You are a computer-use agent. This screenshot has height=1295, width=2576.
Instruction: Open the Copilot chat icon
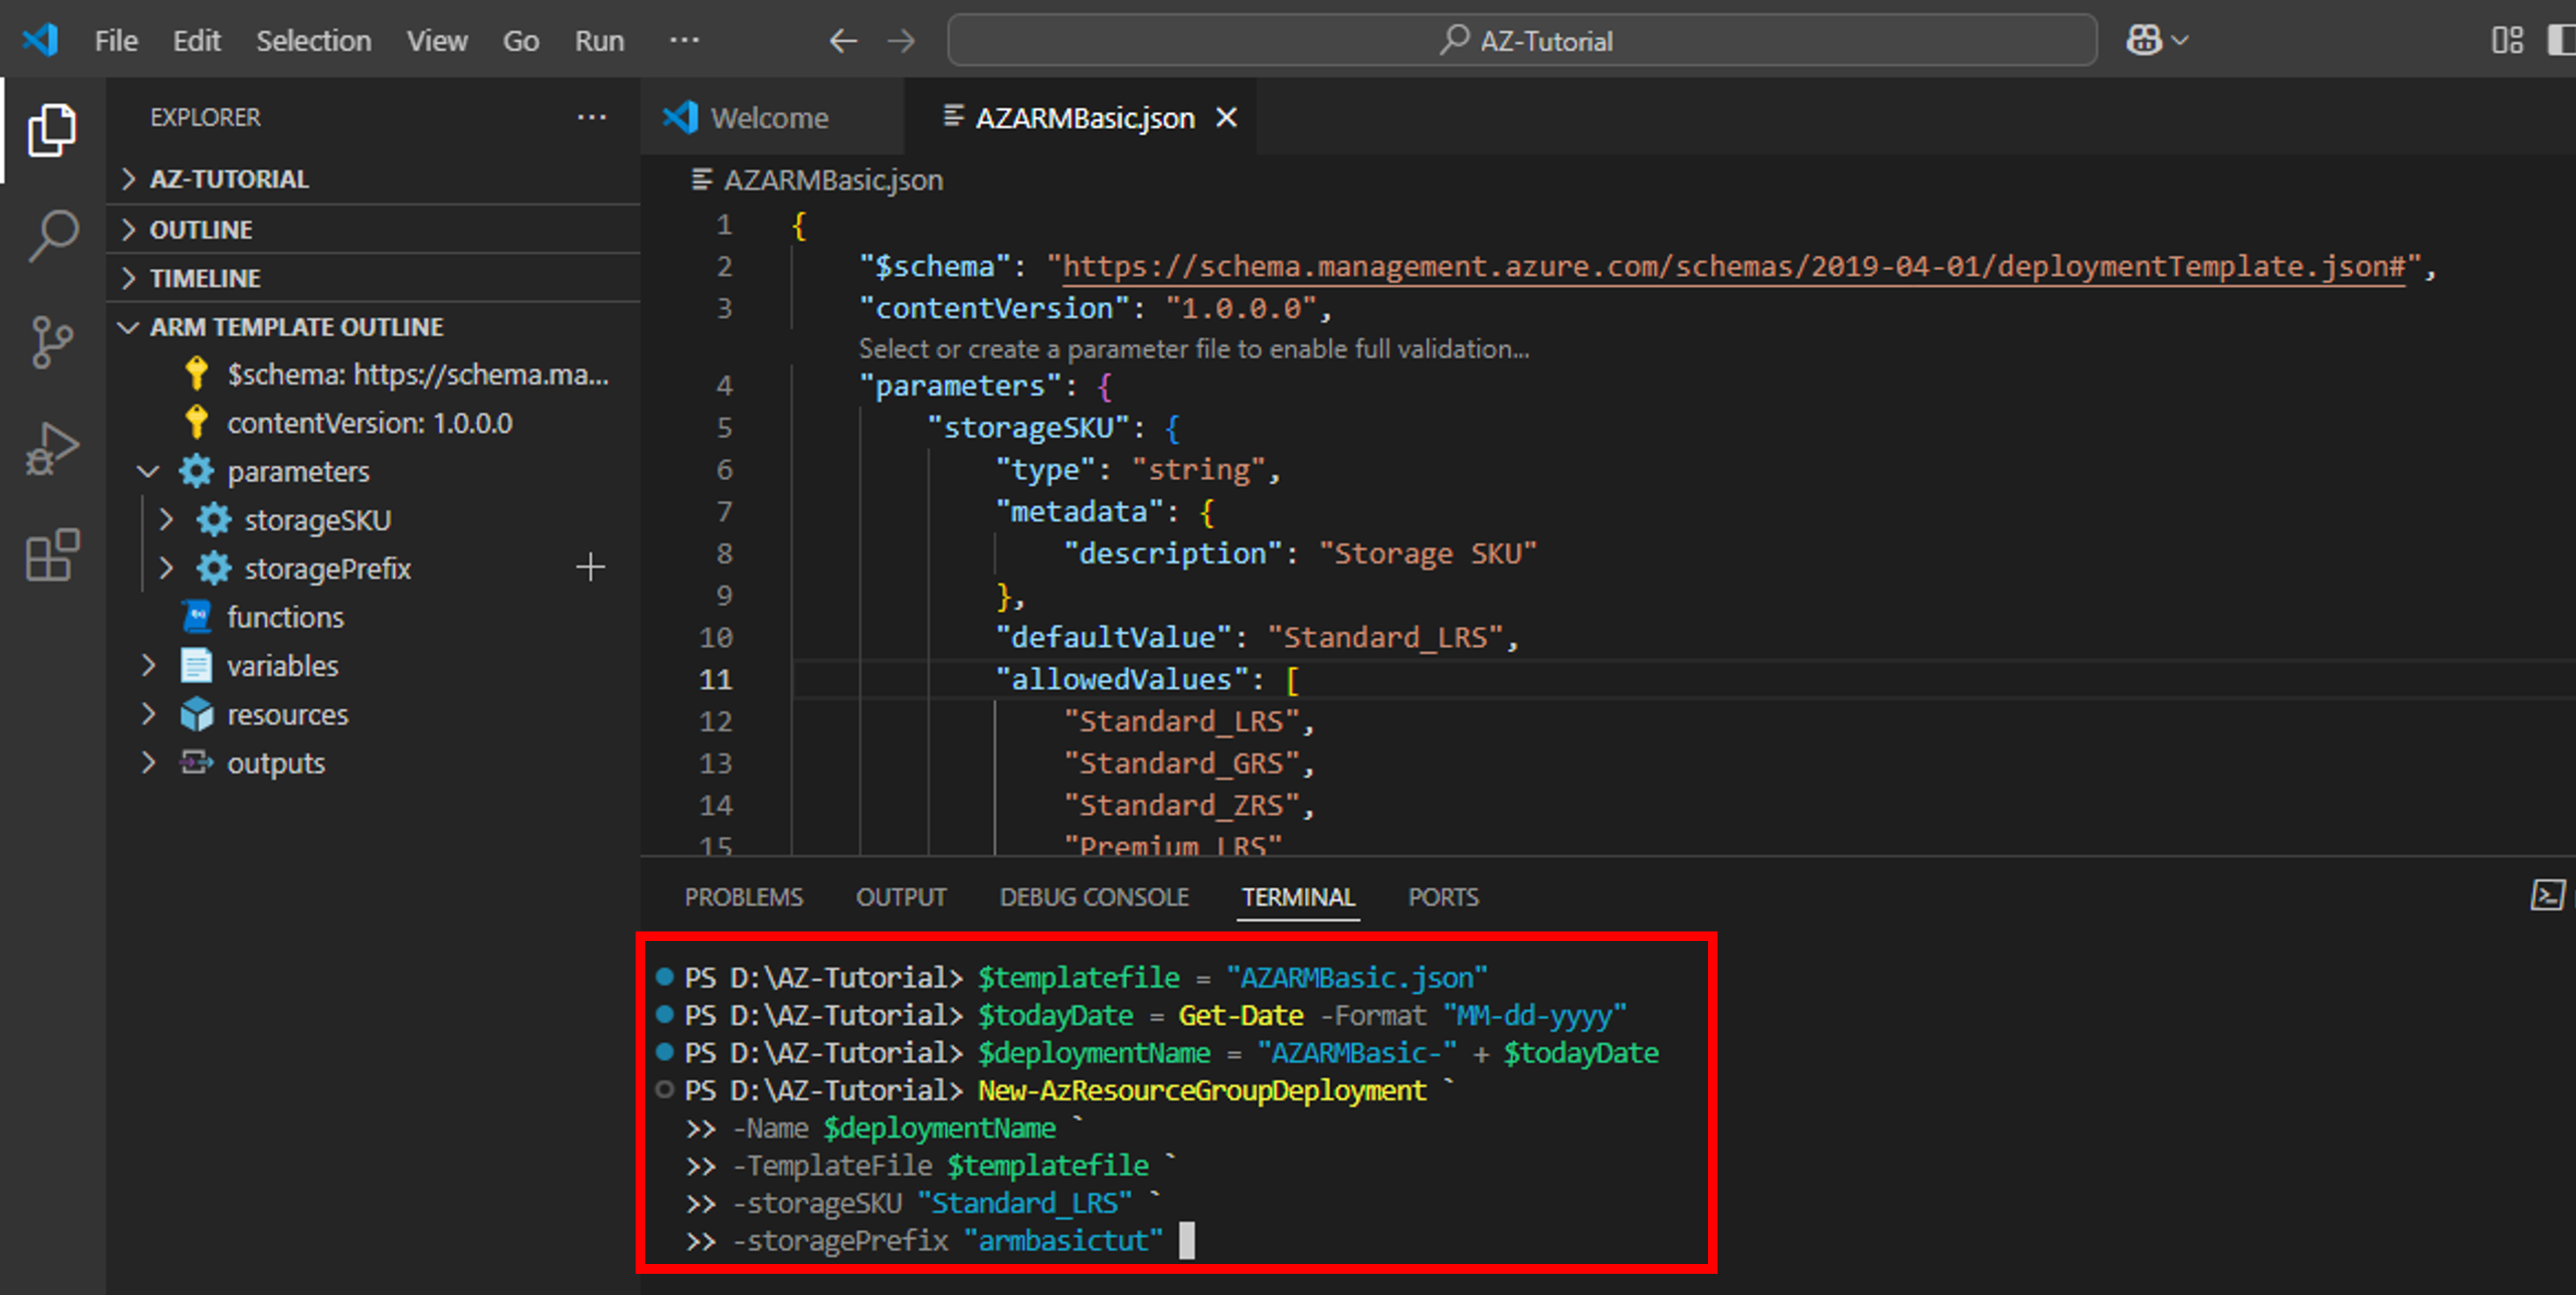(2144, 40)
